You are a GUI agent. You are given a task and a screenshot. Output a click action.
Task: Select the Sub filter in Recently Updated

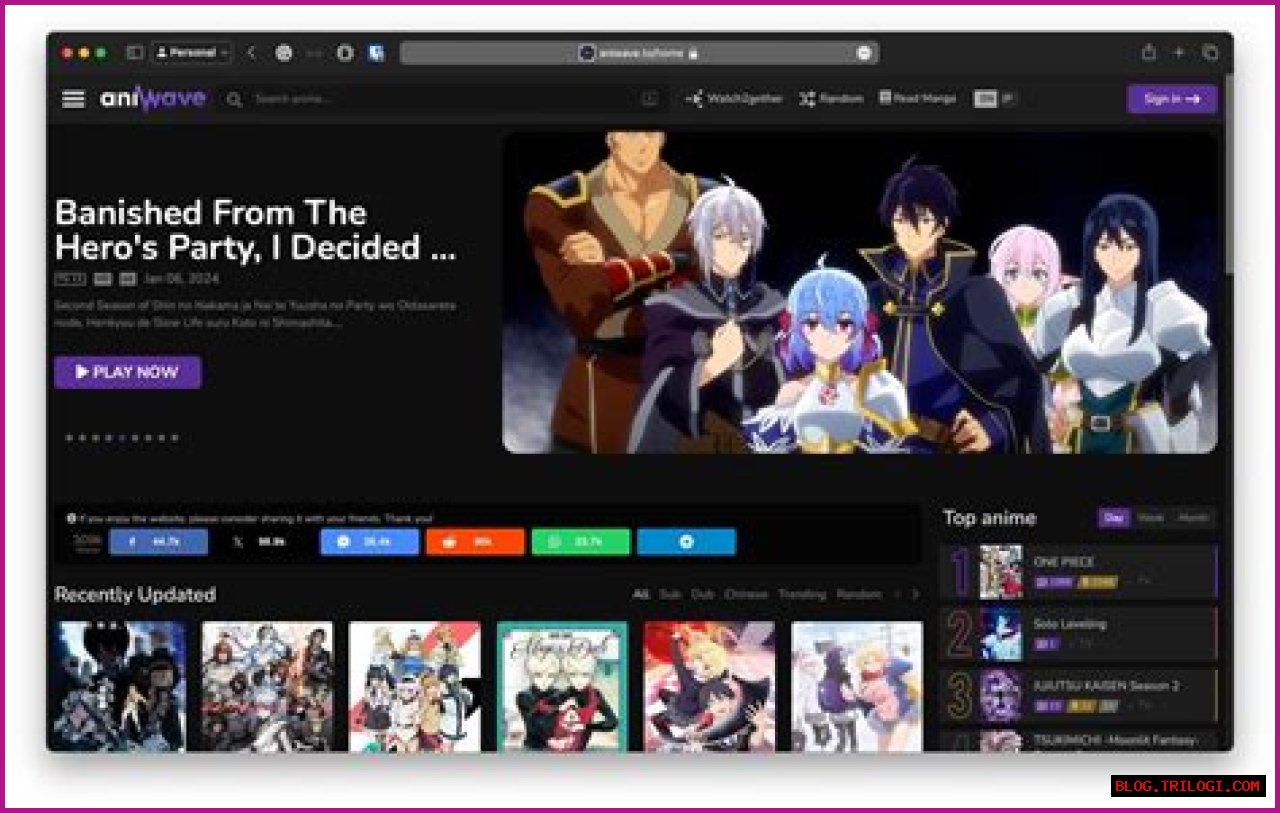(x=669, y=594)
